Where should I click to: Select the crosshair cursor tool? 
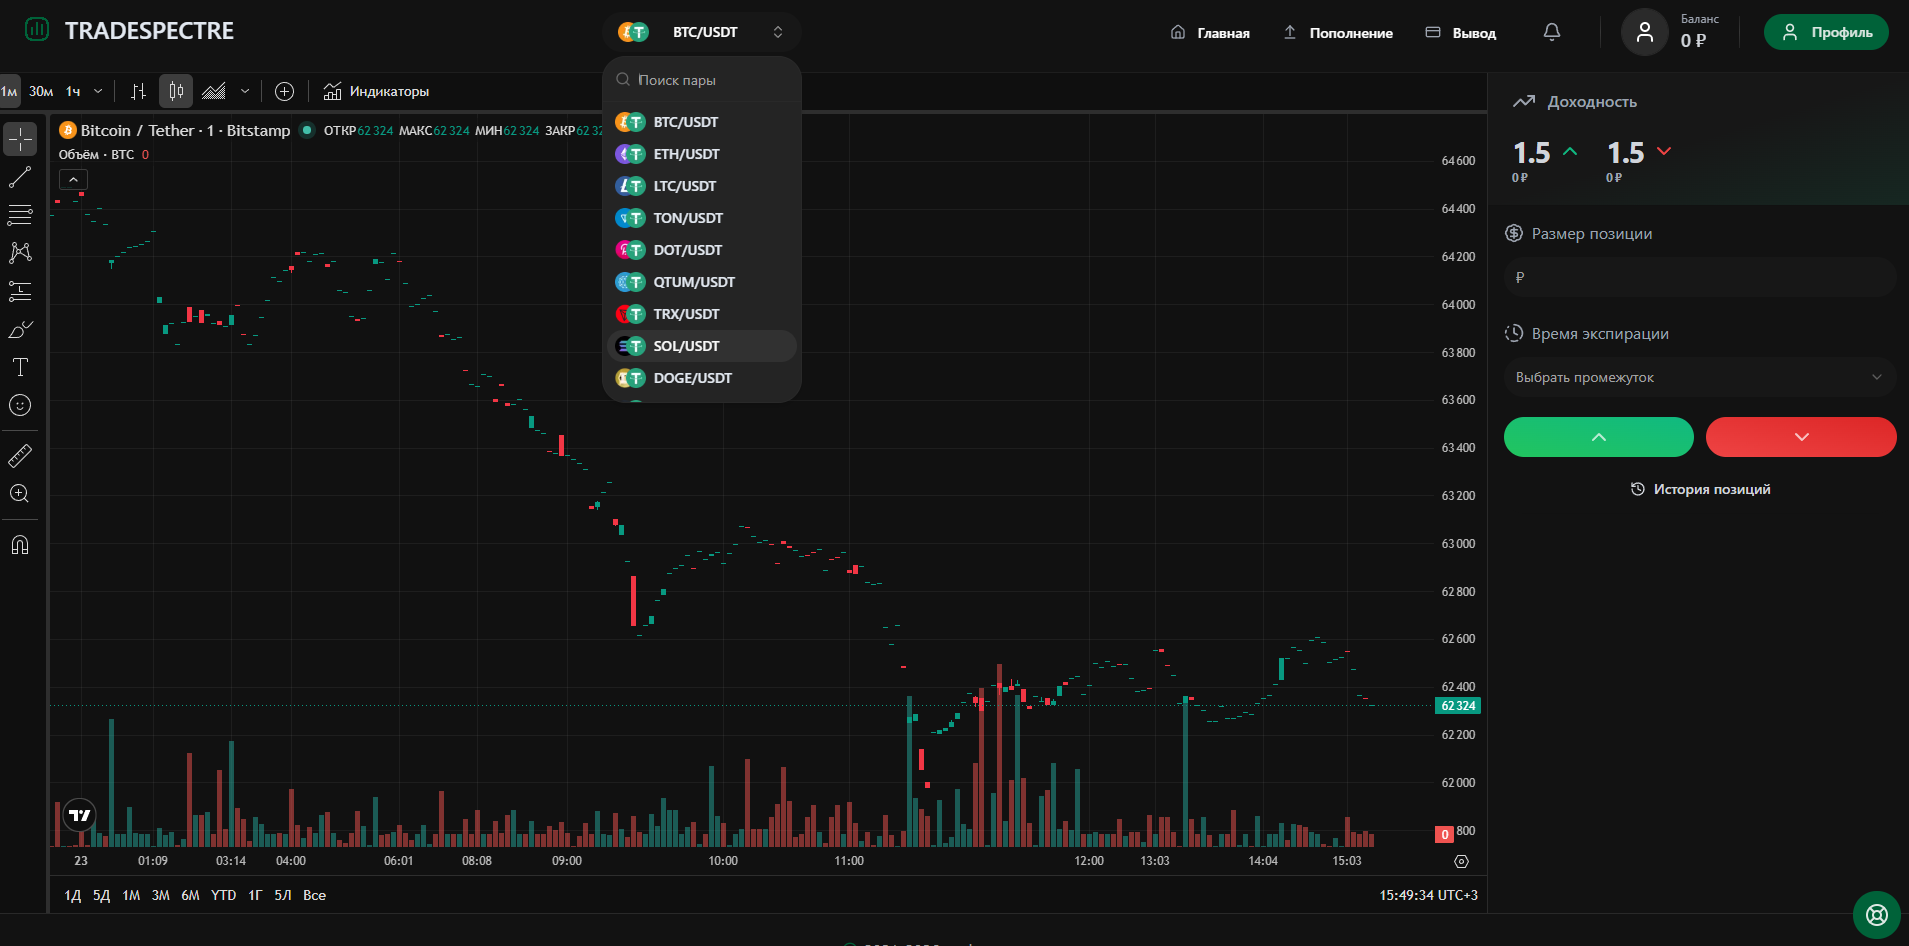20,139
